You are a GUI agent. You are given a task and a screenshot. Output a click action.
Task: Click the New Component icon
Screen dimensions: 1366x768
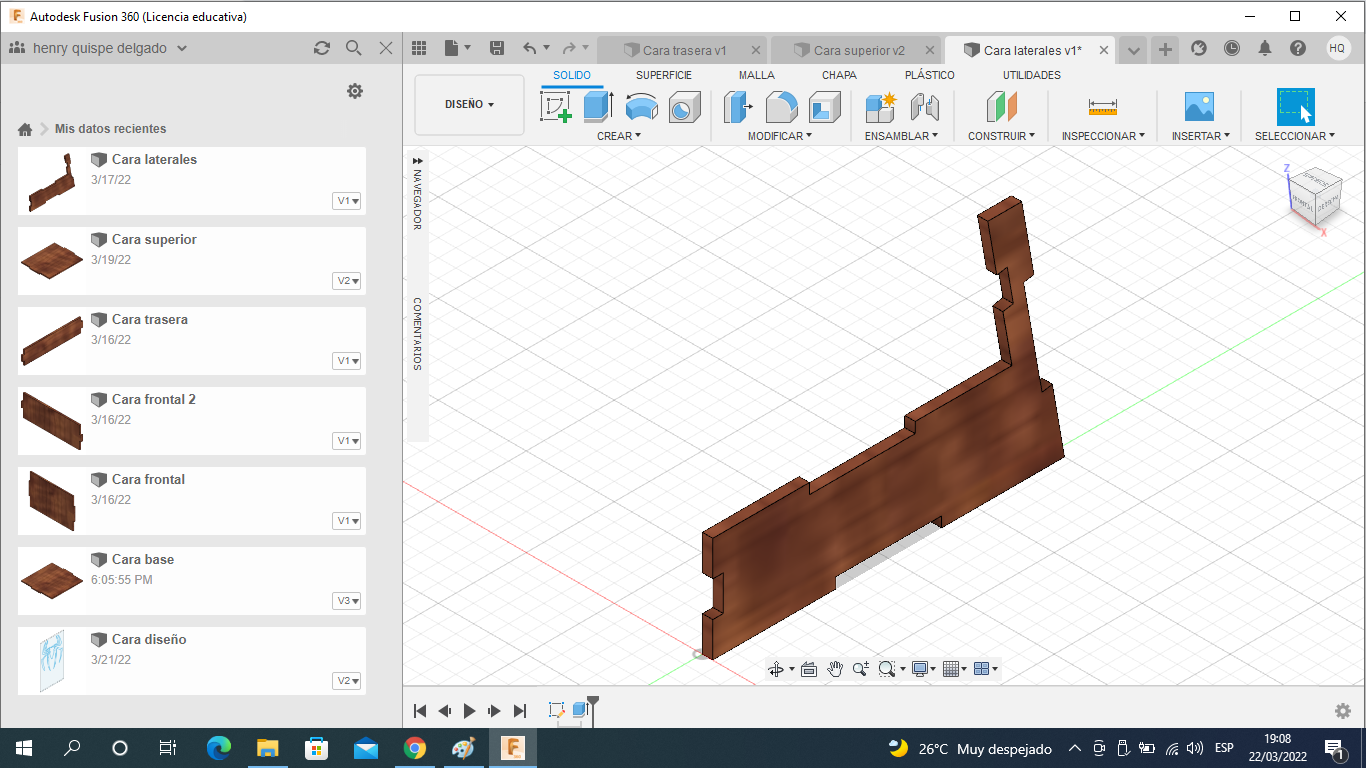tap(881, 106)
